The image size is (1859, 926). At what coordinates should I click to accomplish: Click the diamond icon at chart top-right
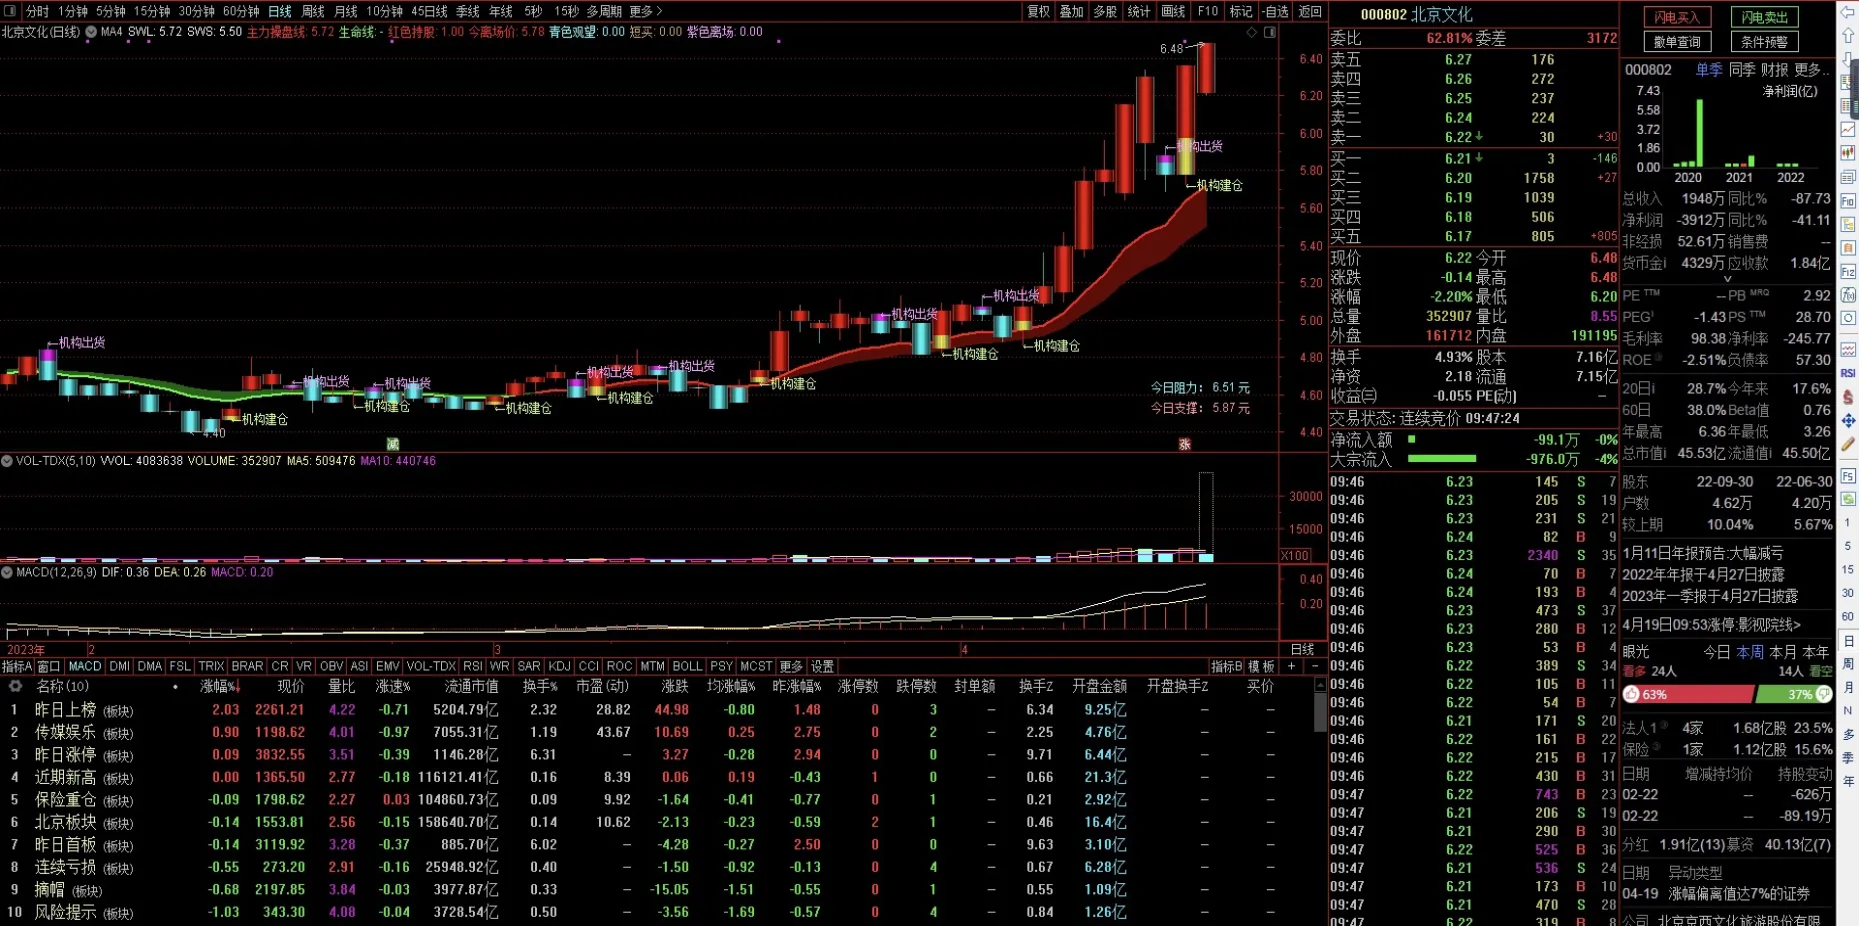tap(1251, 32)
